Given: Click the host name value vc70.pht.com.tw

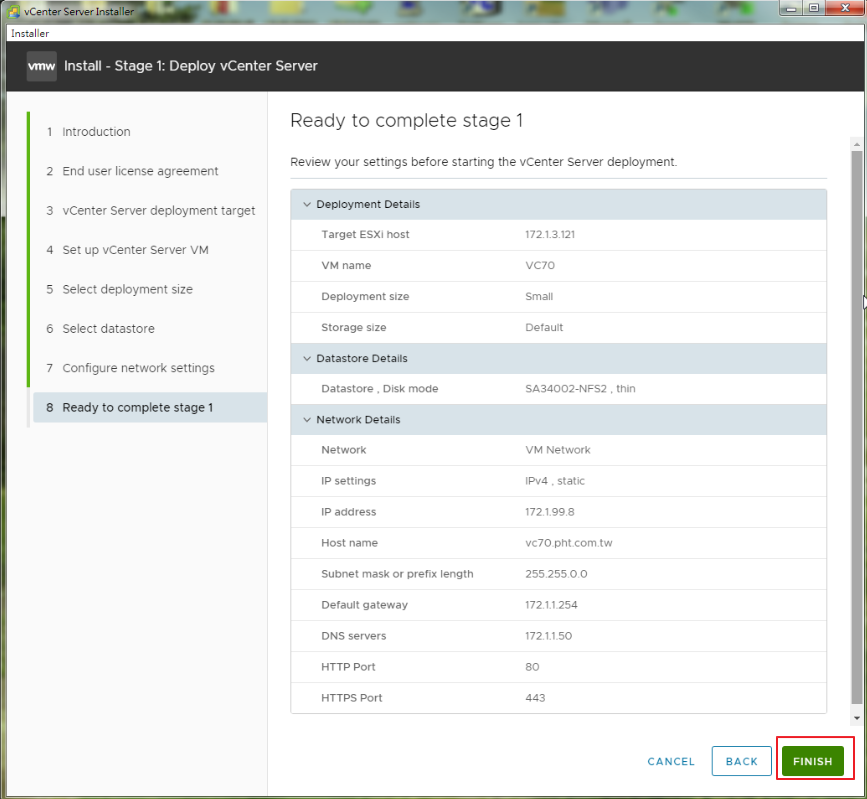Looking at the screenshot, I should 568,543.
